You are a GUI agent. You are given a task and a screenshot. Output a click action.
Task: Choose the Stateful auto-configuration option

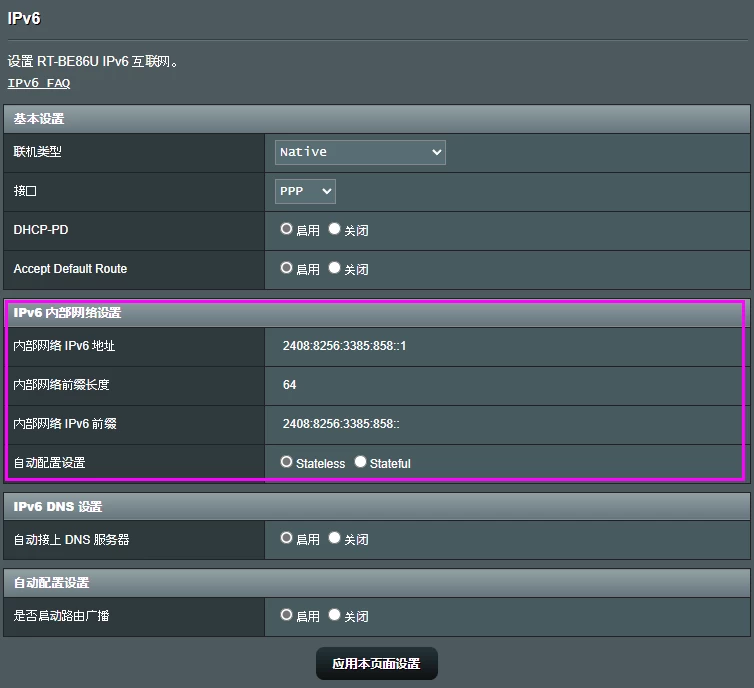coord(361,462)
